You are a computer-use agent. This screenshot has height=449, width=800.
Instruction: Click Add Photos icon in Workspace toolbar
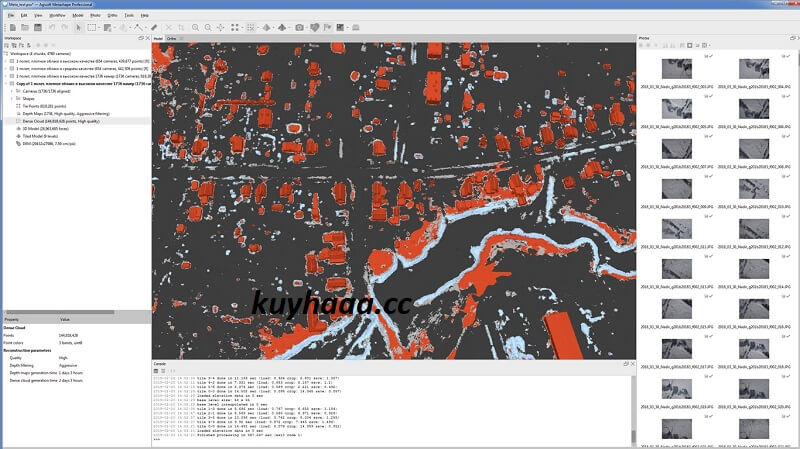(x=14, y=45)
